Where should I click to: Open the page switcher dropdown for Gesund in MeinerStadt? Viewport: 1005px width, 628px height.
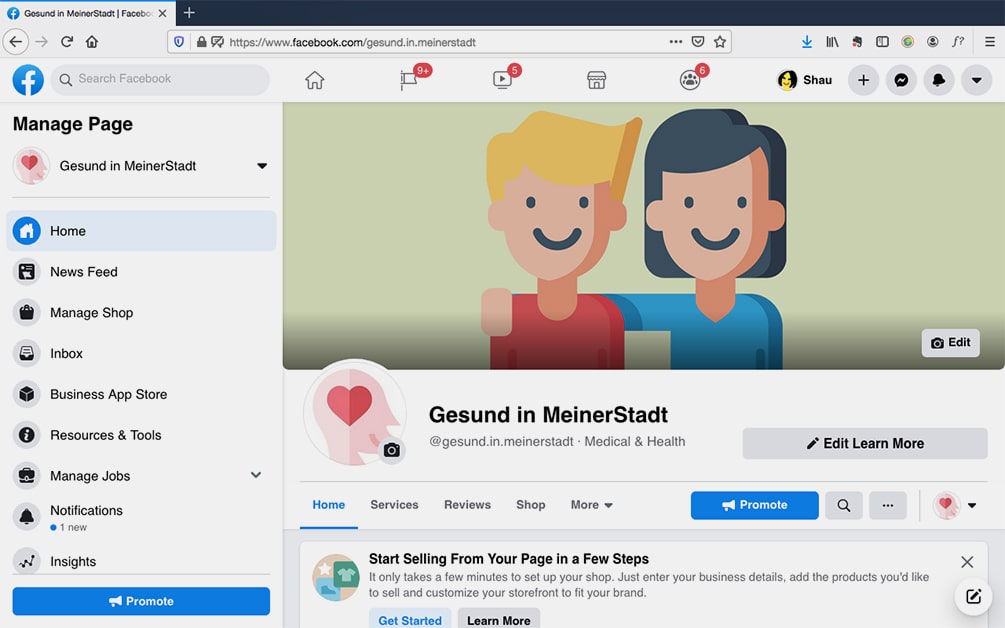(261, 166)
